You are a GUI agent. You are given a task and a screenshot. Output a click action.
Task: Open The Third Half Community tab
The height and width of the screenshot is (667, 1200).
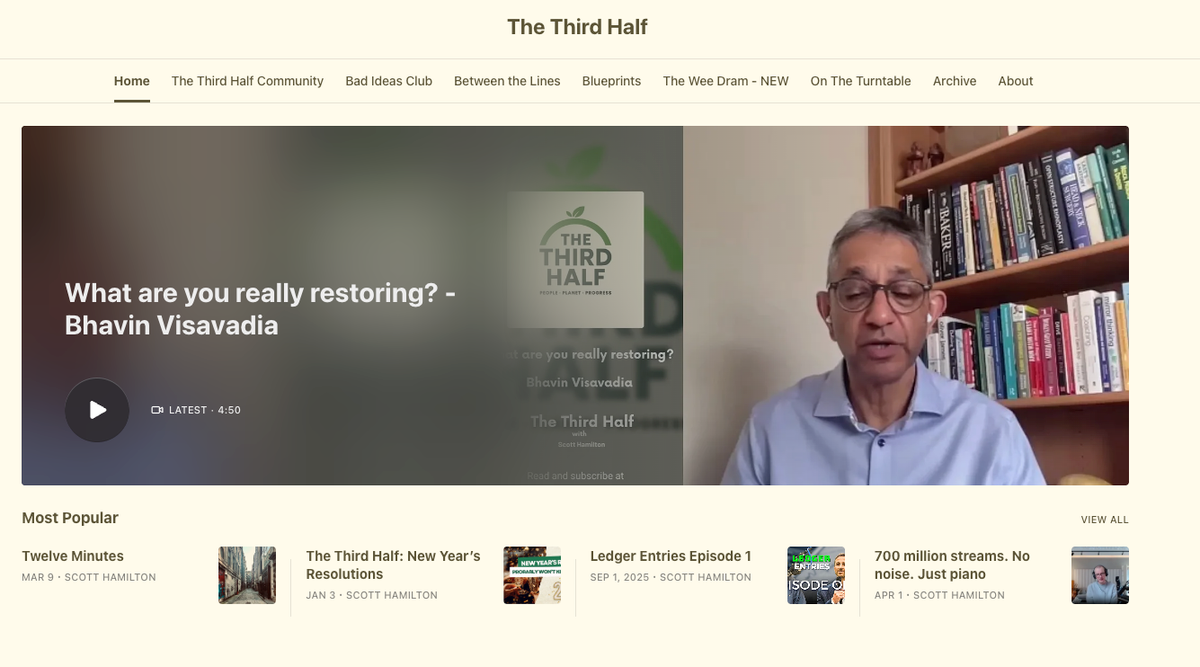(x=247, y=81)
